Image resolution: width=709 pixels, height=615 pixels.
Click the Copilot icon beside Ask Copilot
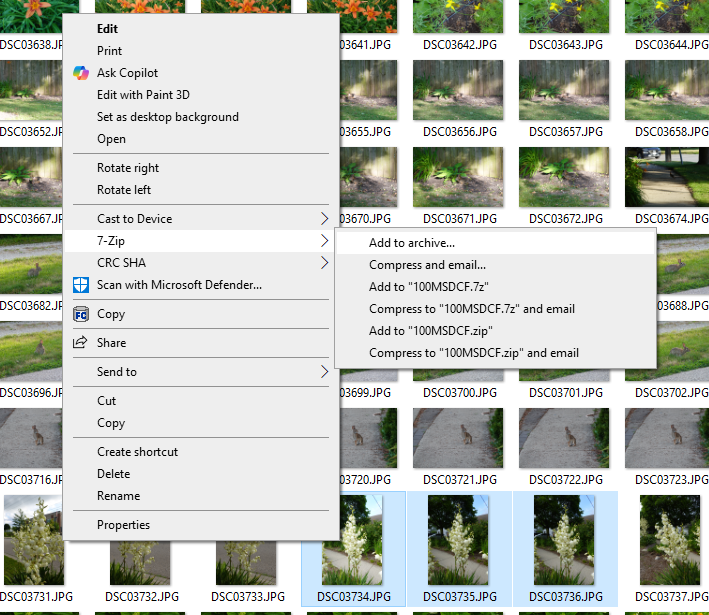tap(81, 73)
